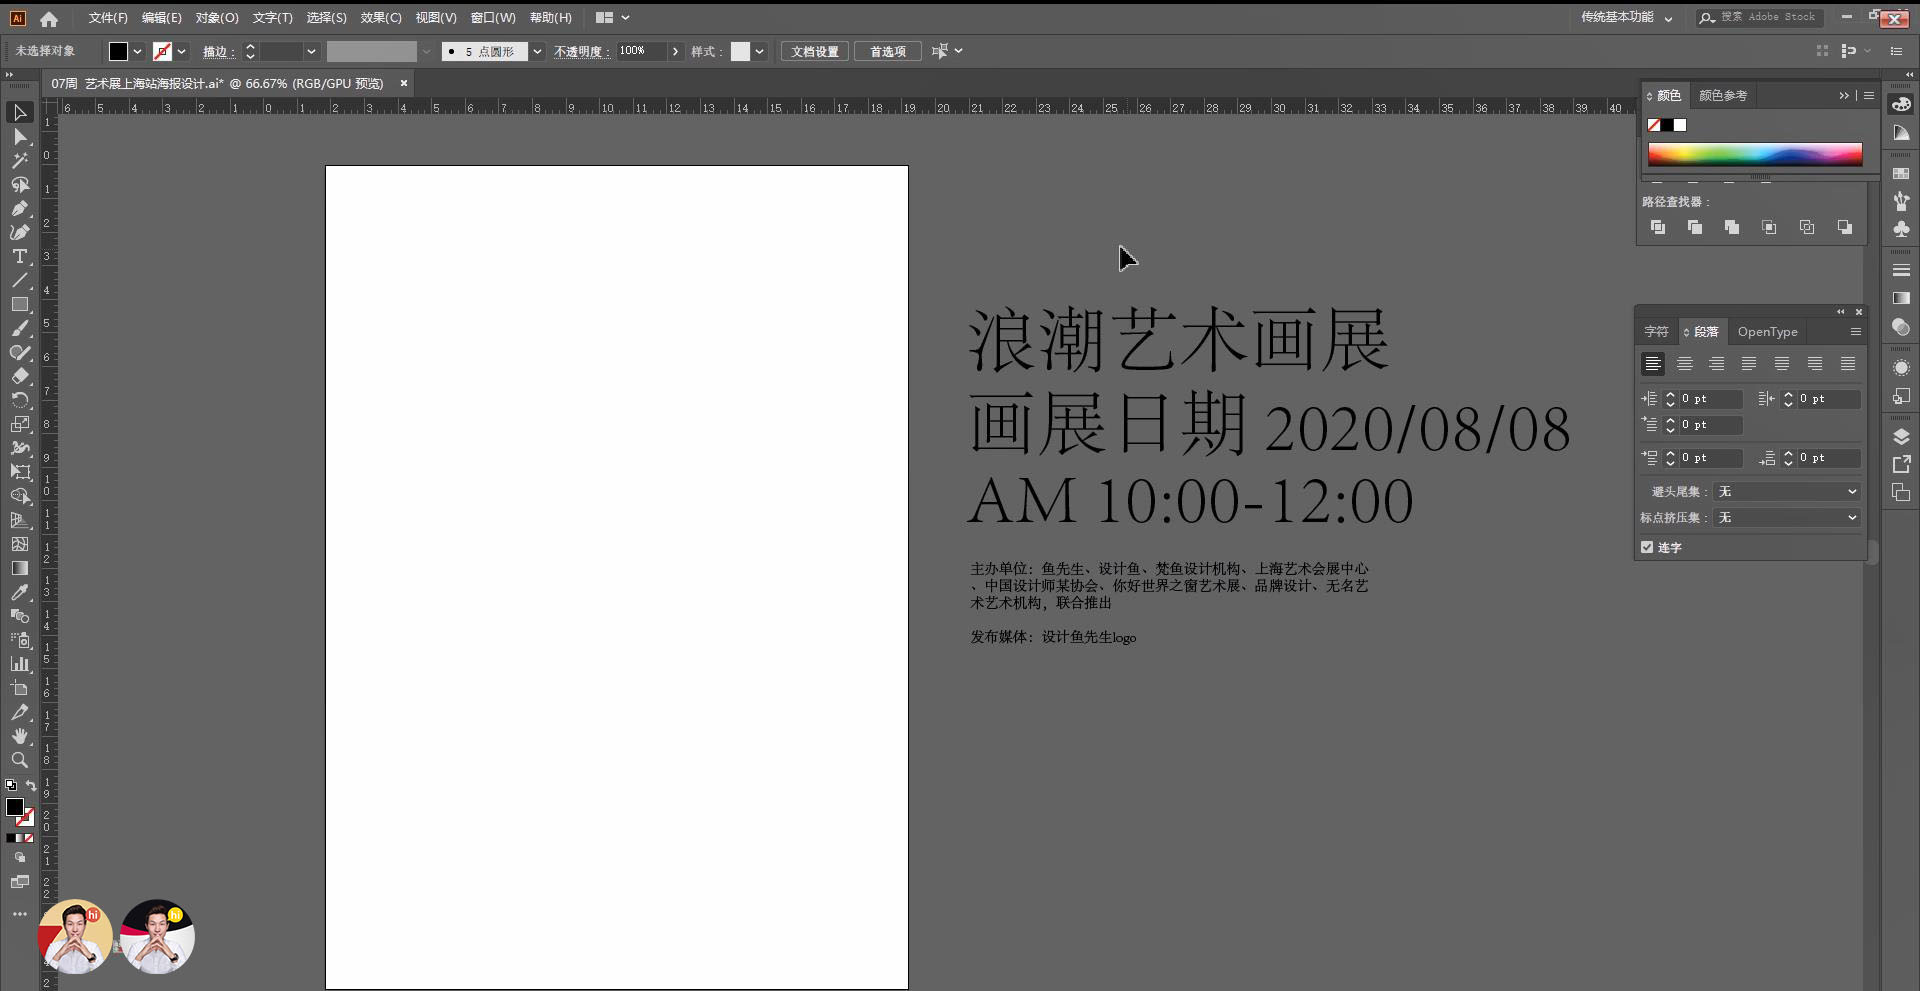Close the document tab 07周 艺术展上海站海报设计.ai
Screen dimensions: 1920x991
(404, 83)
